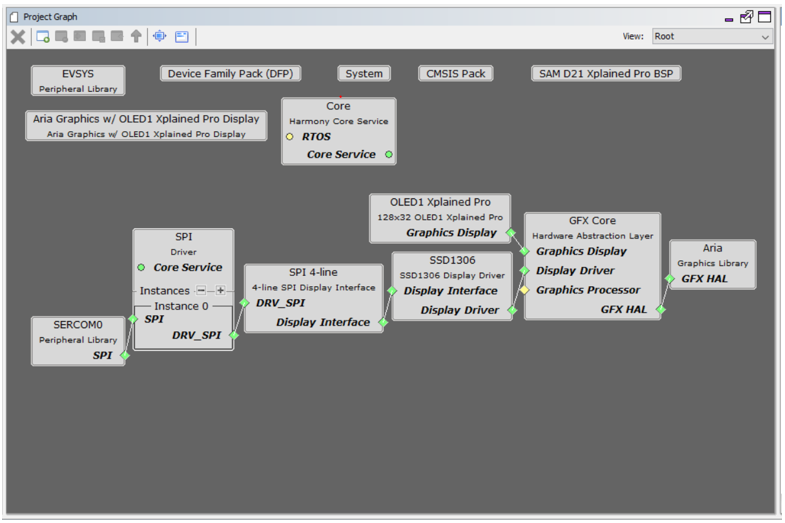Click the gray up arrow toolbar icon
The image size is (785, 523).
pyautogui.click(x=136, y=36)
